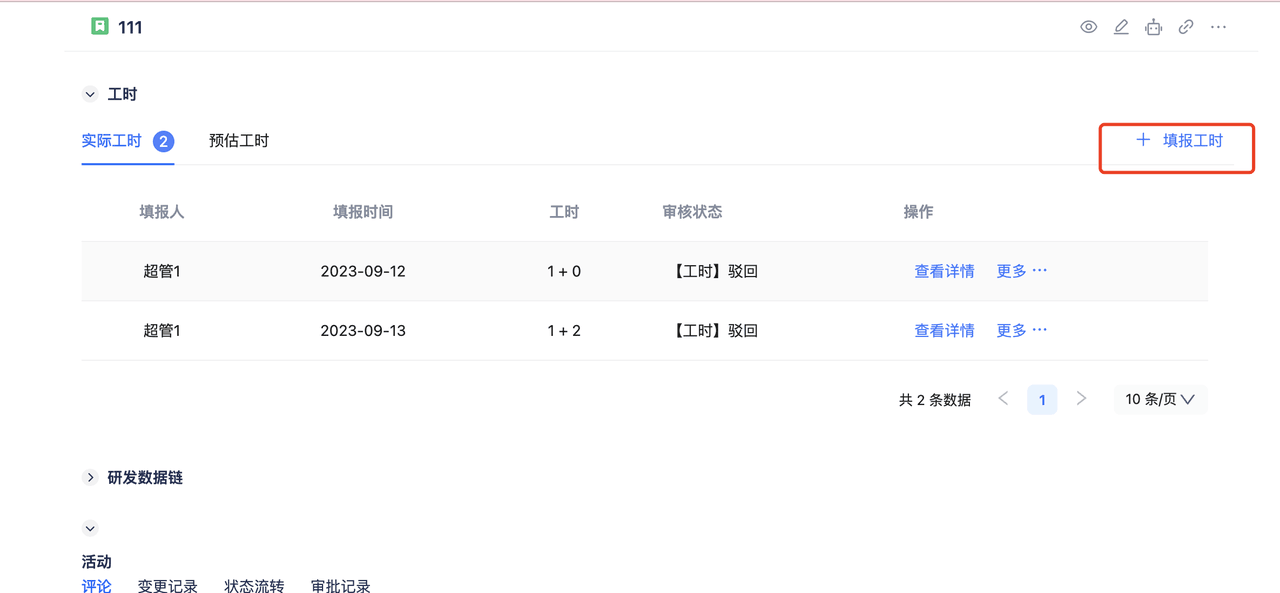Image resolution: width=1280 pixels, height=593 pixels.
Task: Select page number 1 in pagination
Action: [1042, 400]
